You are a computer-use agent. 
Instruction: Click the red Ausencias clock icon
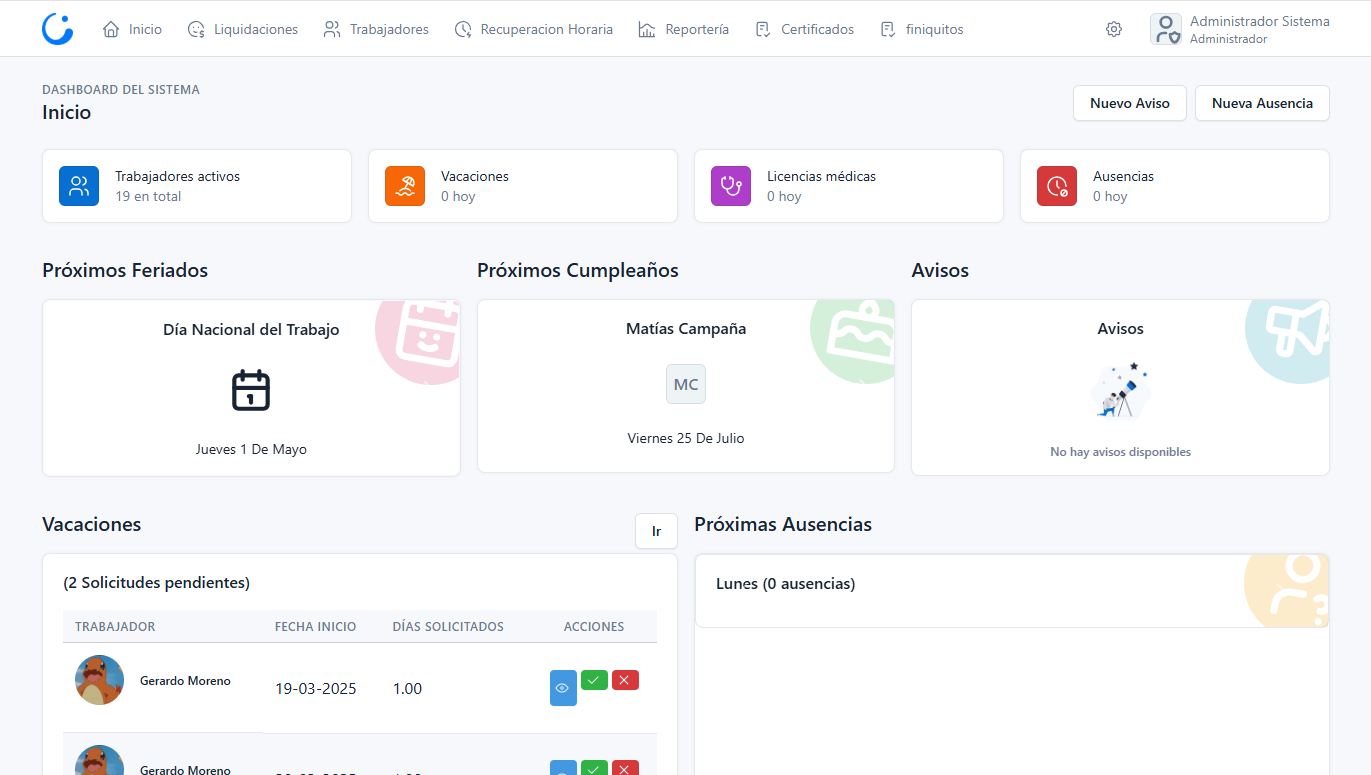pyautogui.click(x=1057, y=186)
